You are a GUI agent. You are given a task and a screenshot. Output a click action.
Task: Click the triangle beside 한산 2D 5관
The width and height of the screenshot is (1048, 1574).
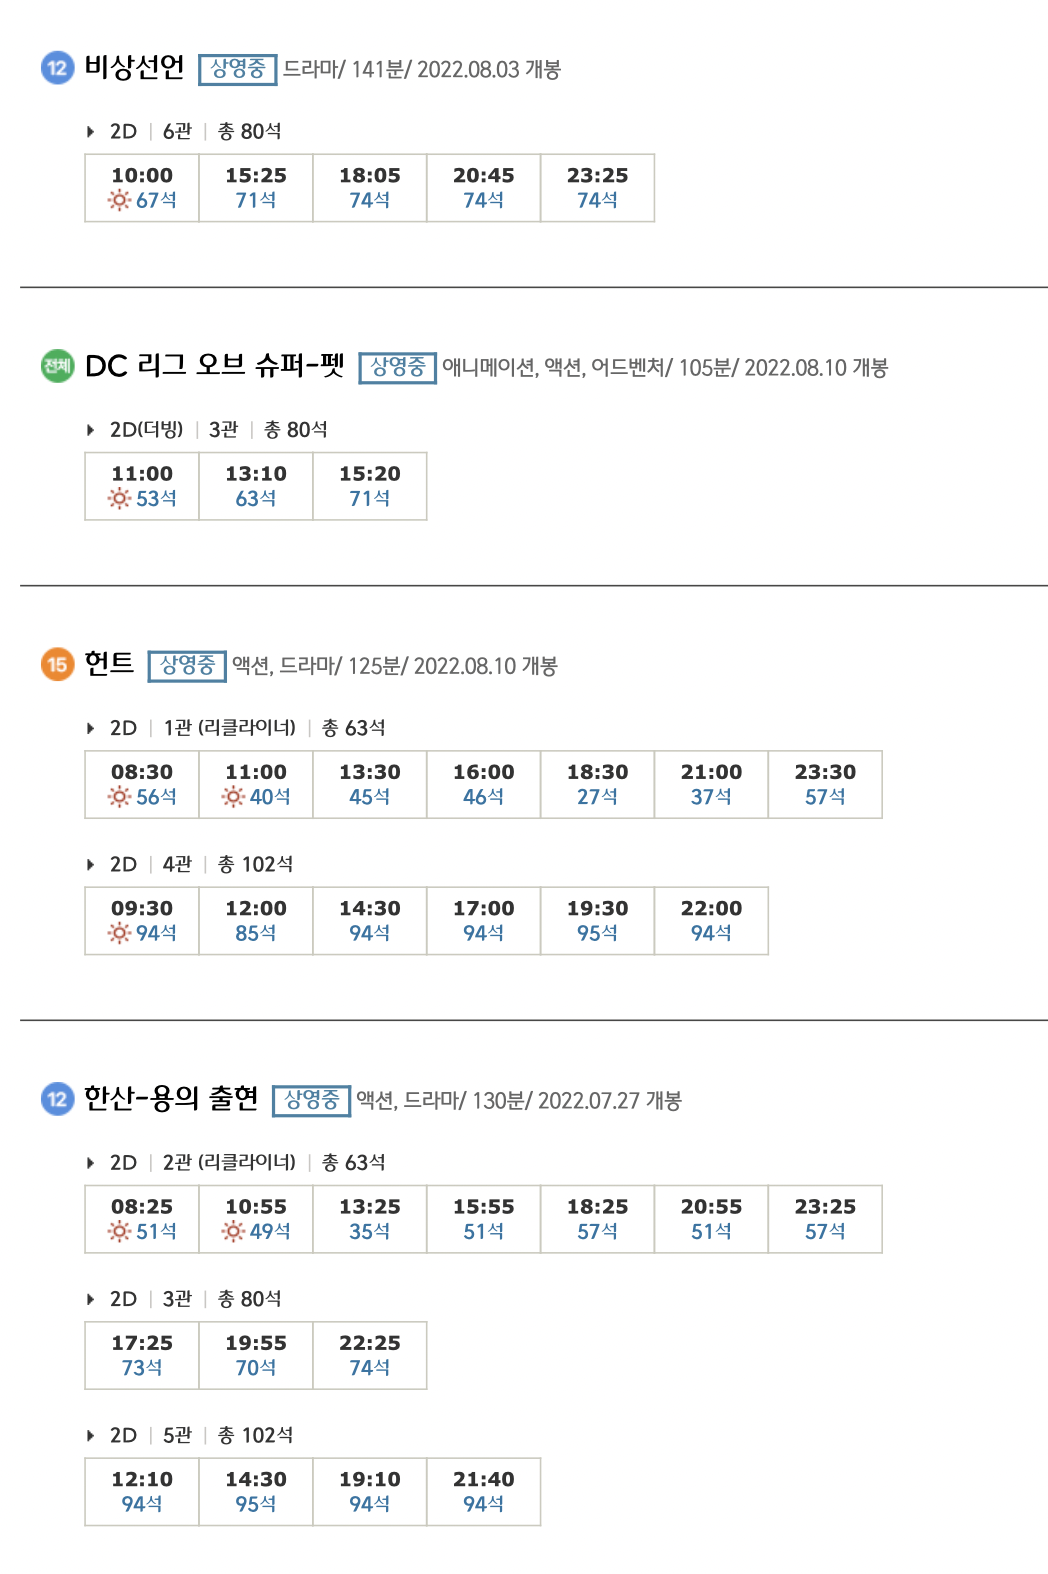90,1435
